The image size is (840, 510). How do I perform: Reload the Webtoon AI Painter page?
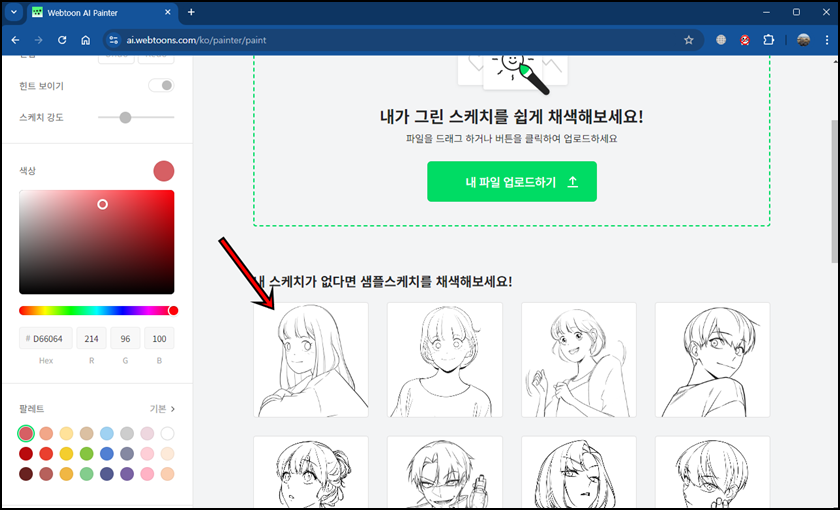(62, 40)
